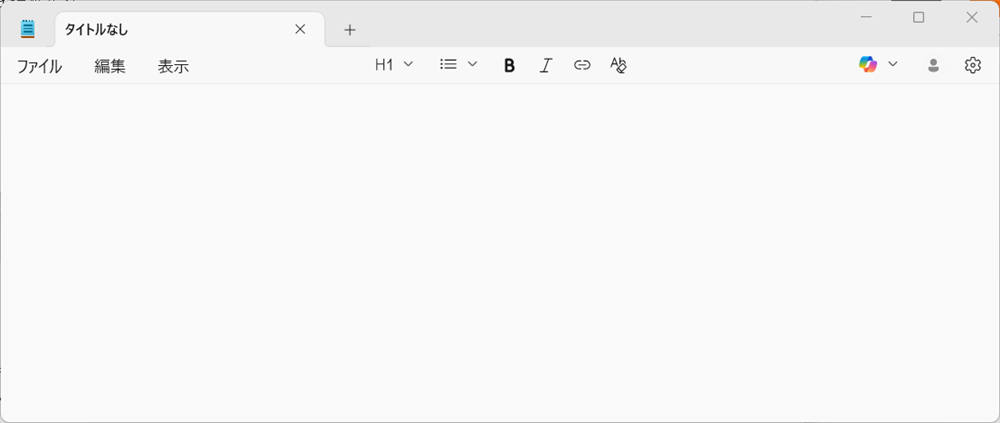This screenshot has height=423, width=1000.
Task: Open the account profile icon
Action: click(933, 65)
